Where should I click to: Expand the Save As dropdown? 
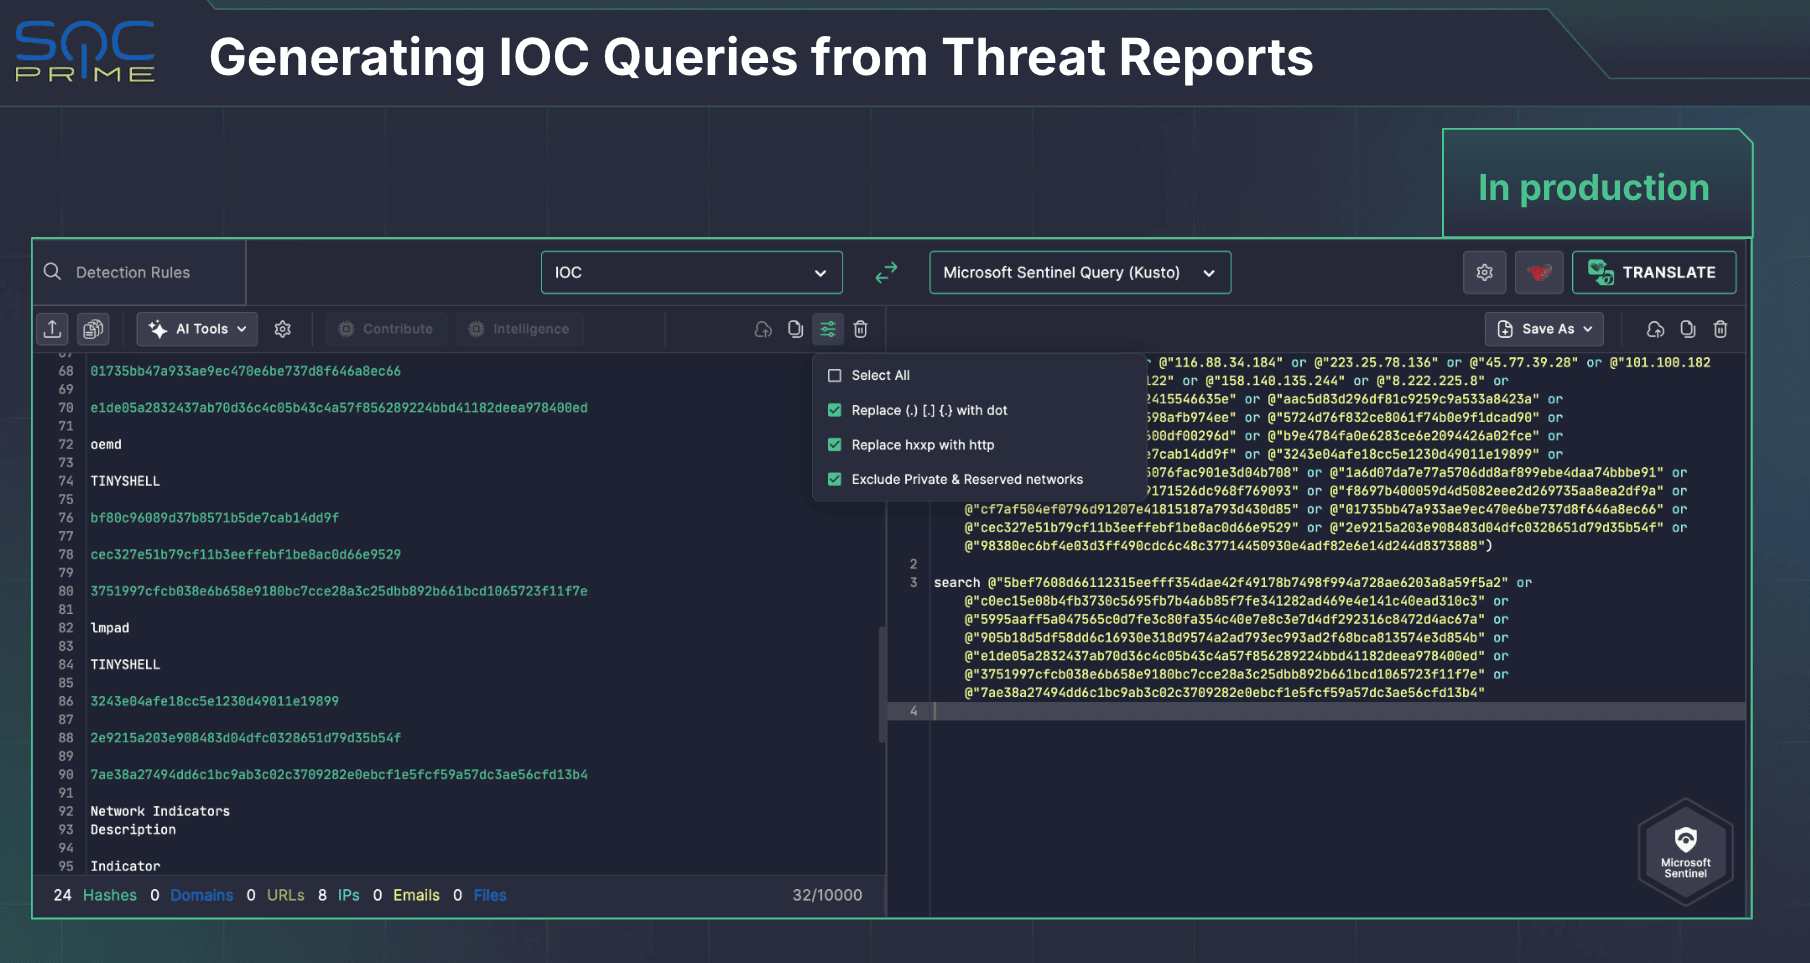click(1545, 329)
